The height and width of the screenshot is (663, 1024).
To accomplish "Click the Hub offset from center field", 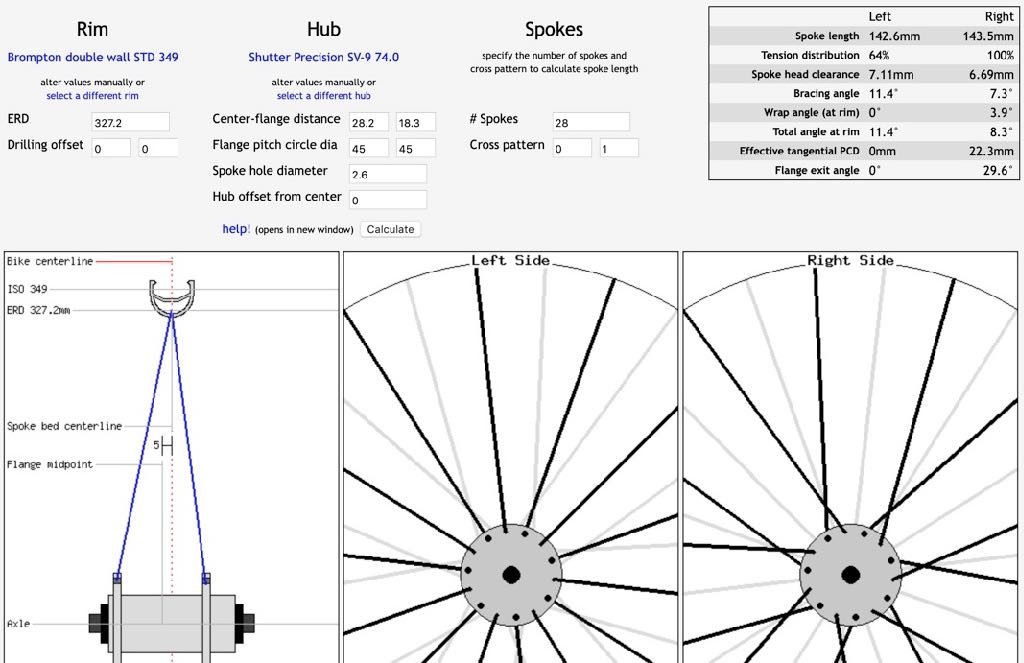I will 387,200.
